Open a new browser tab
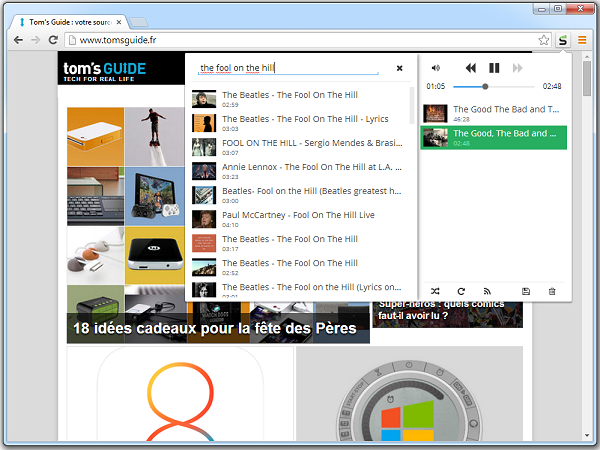This screenshot has width=600, height=450. pyautogui.click(x=139, y=23)
